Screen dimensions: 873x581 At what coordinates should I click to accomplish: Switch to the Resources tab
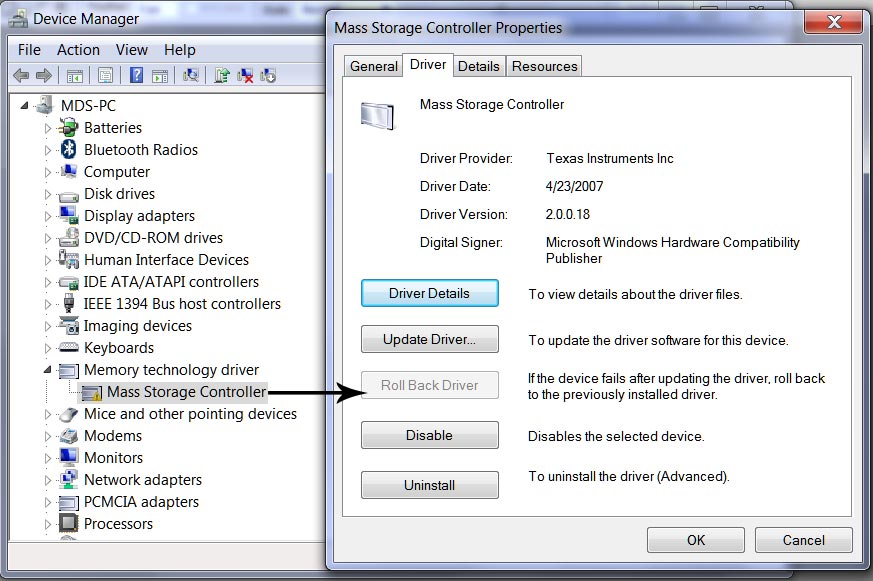tap(543, 66)
